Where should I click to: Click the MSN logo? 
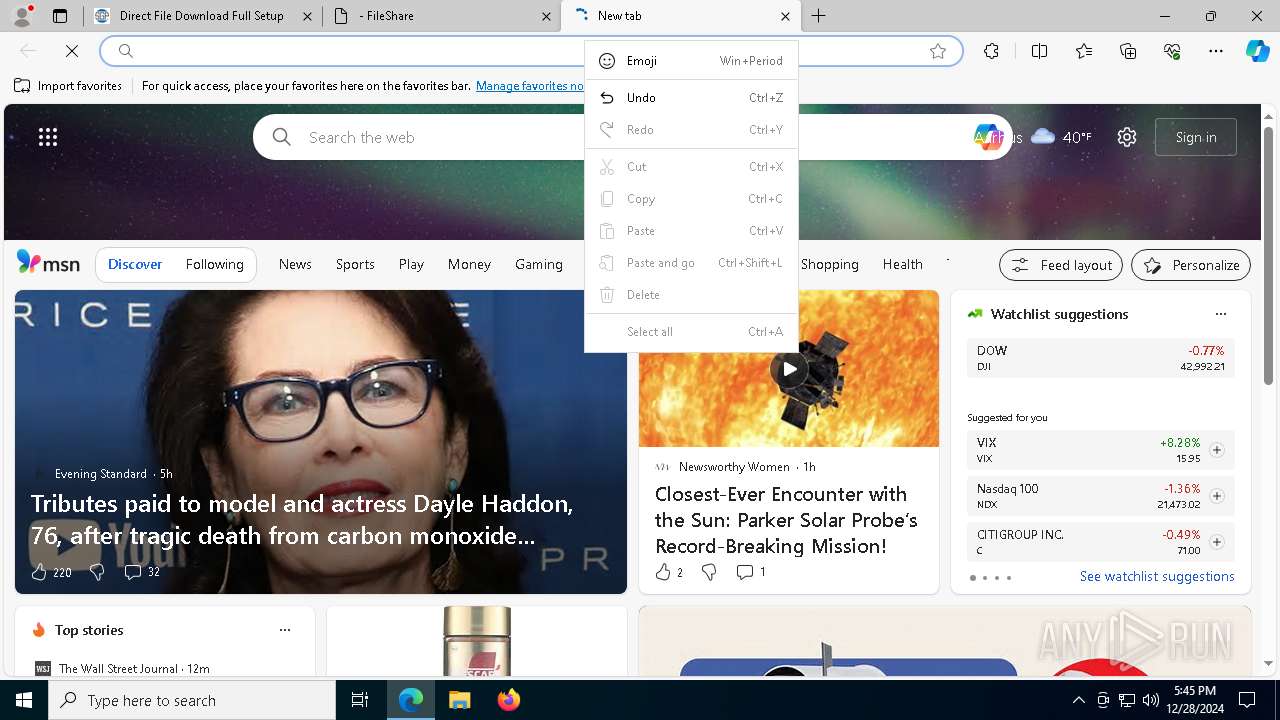point(48,263)
